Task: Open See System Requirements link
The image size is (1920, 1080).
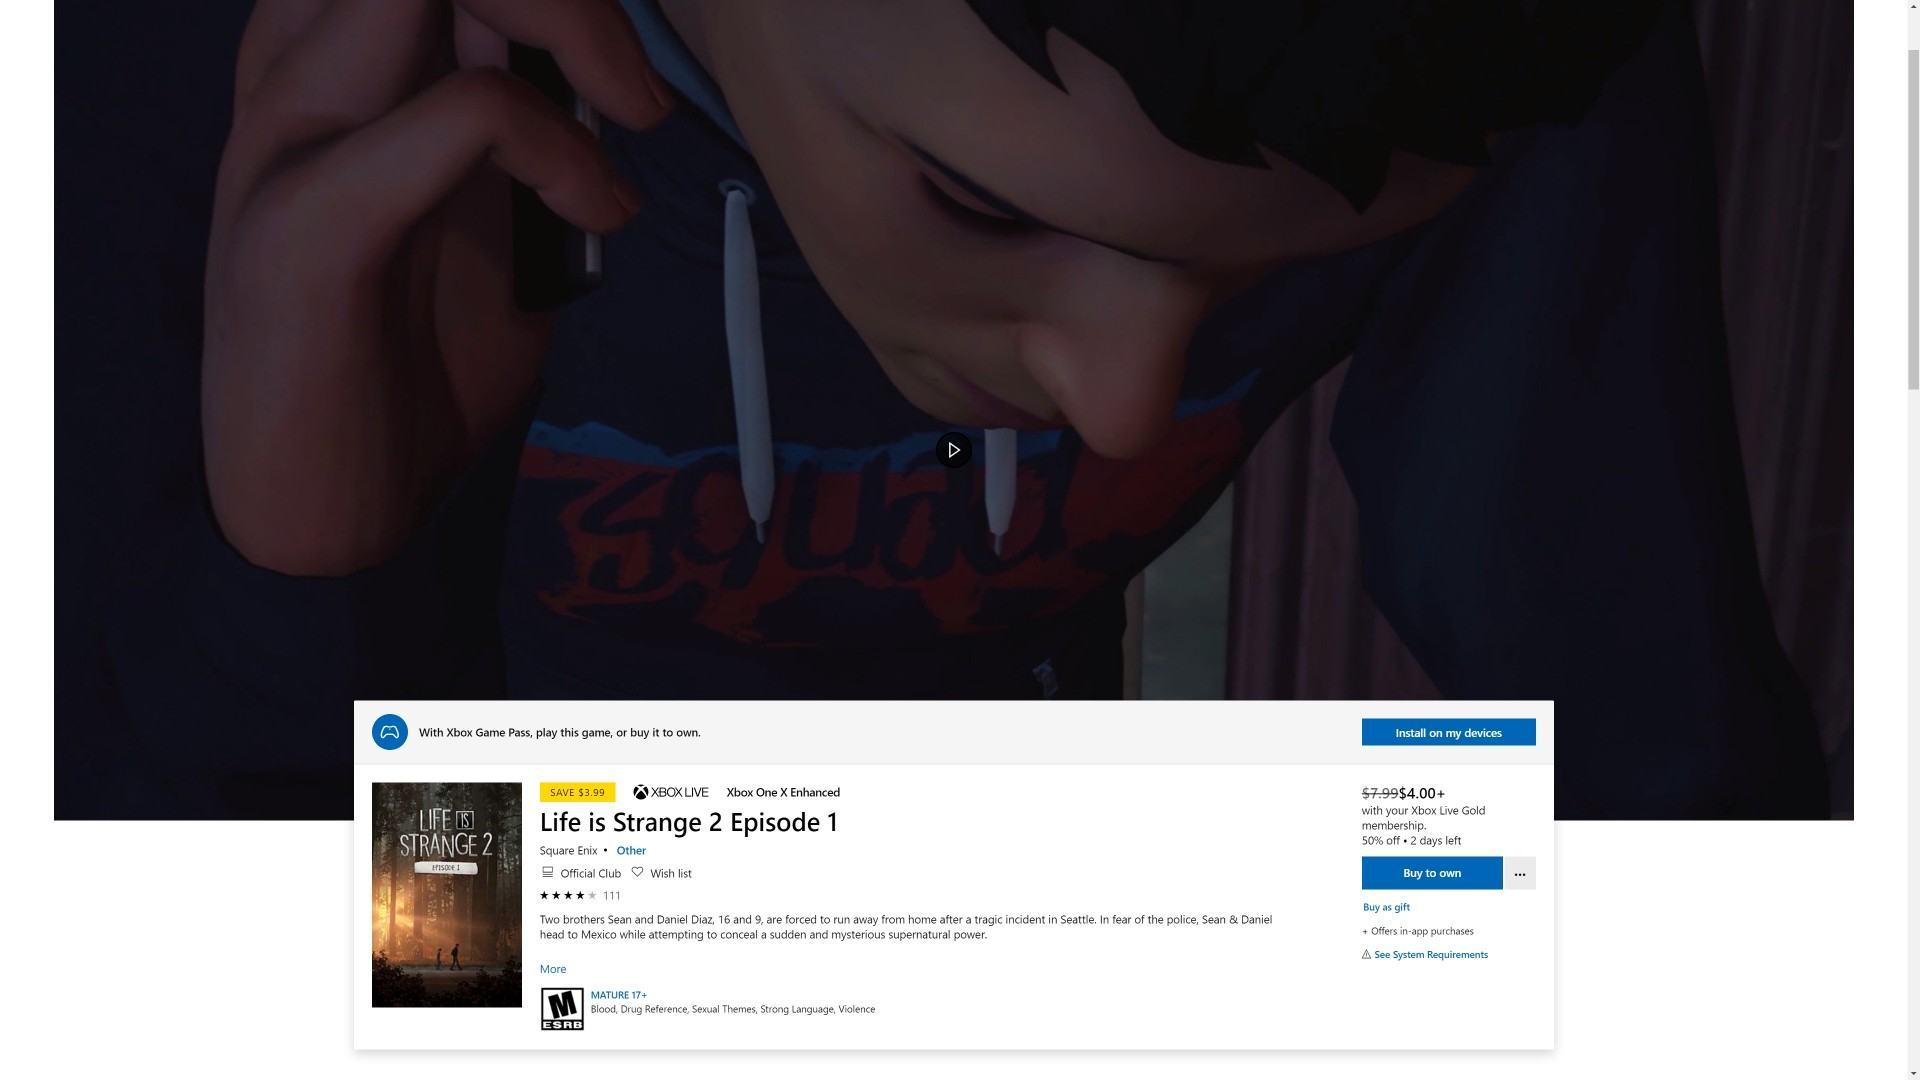Action: point(1430,955)
